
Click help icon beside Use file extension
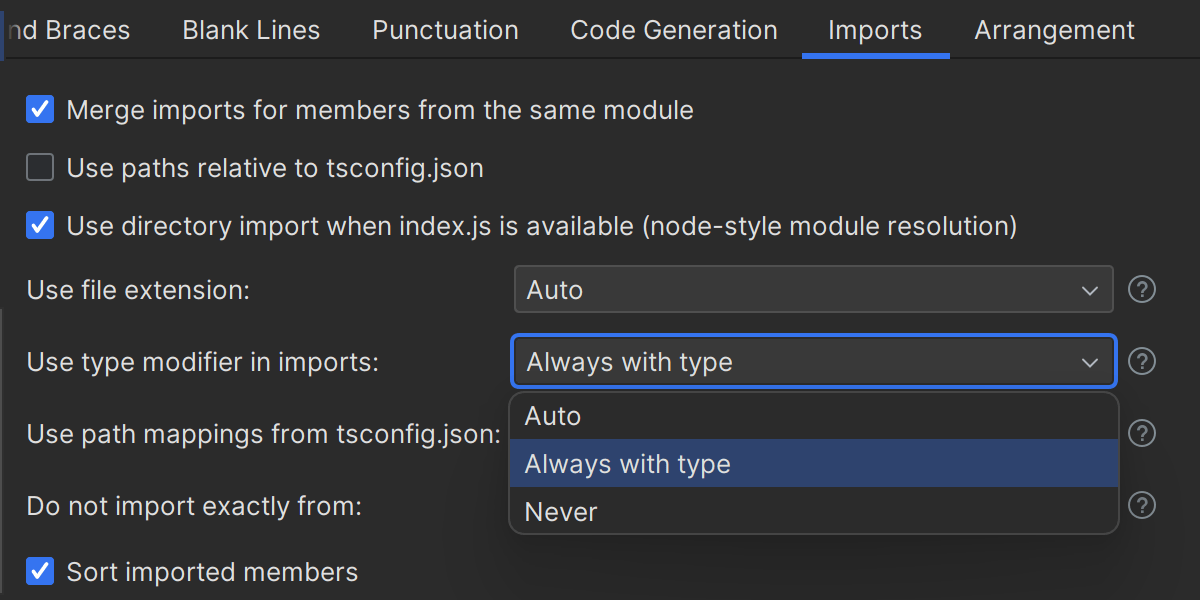(x=1142, y=290)
